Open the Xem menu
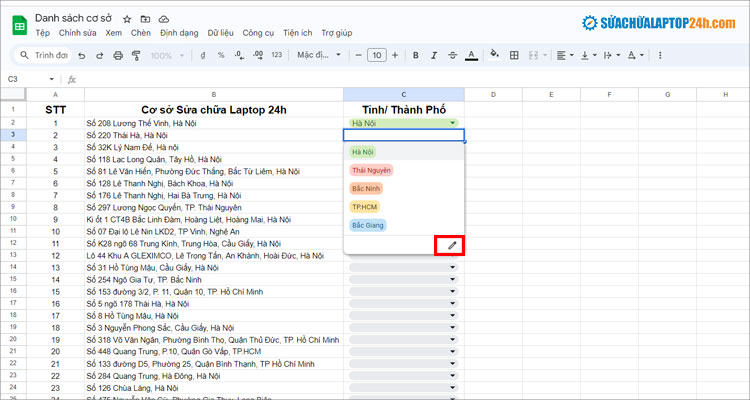 coord(114,33)
